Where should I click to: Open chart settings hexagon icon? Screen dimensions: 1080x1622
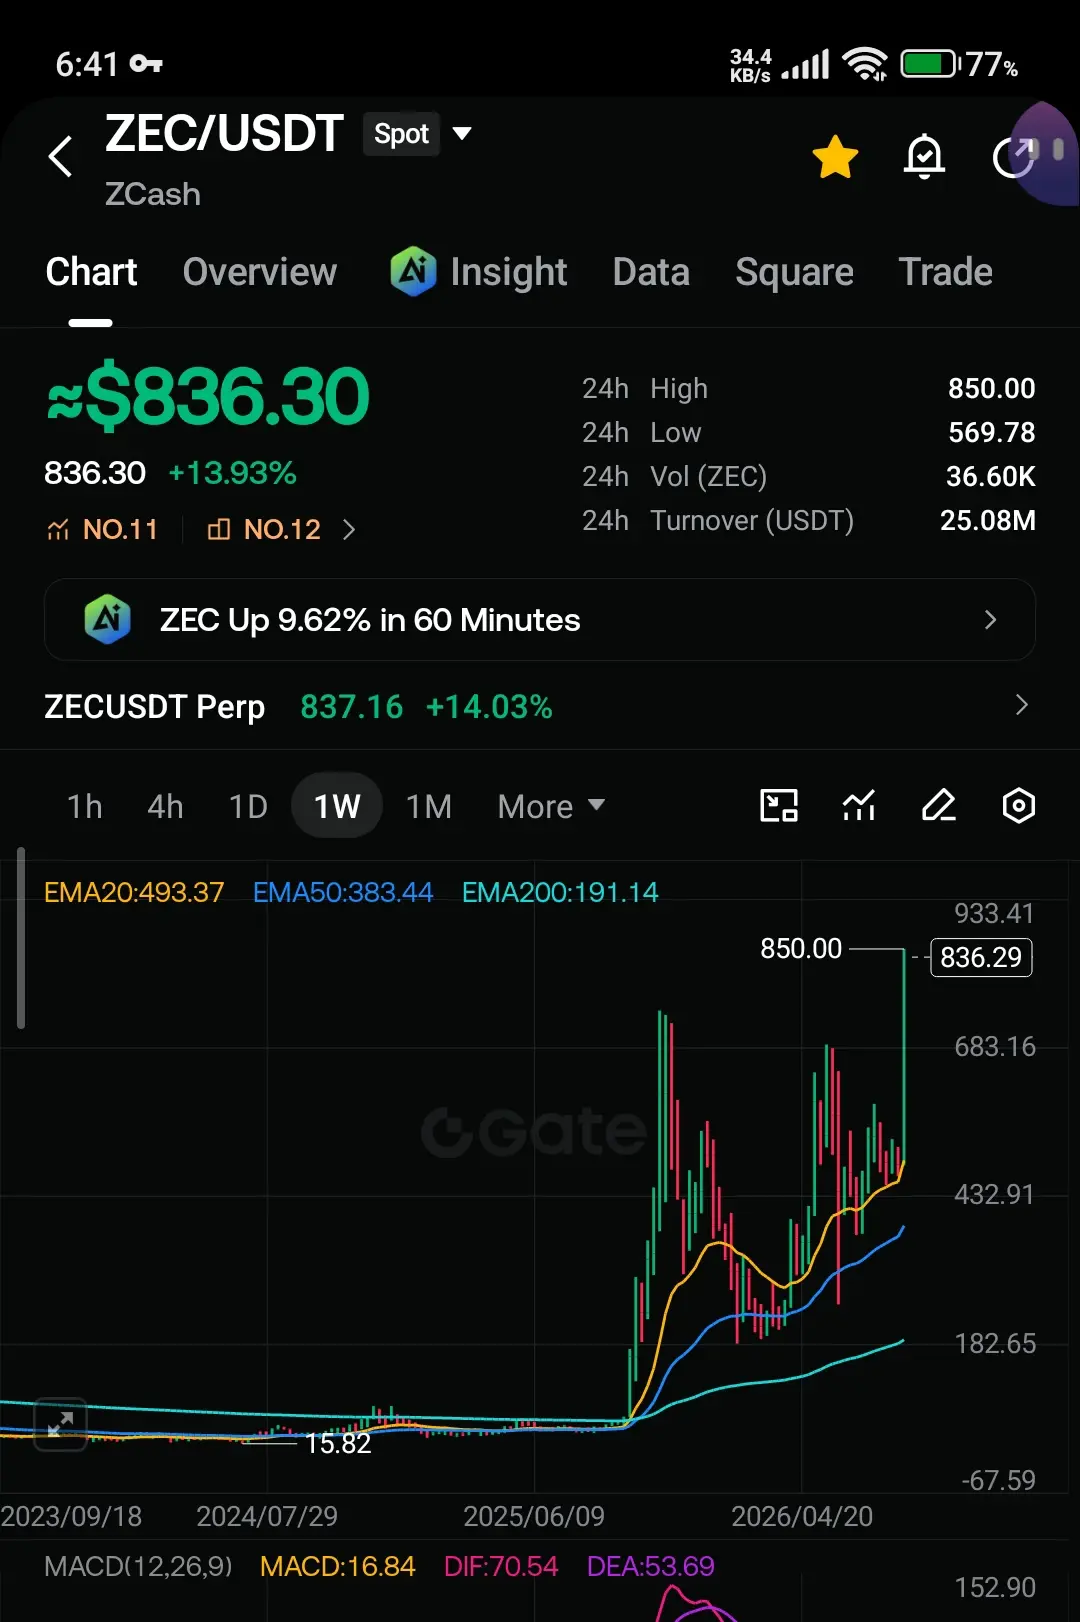click(1019, 805)
